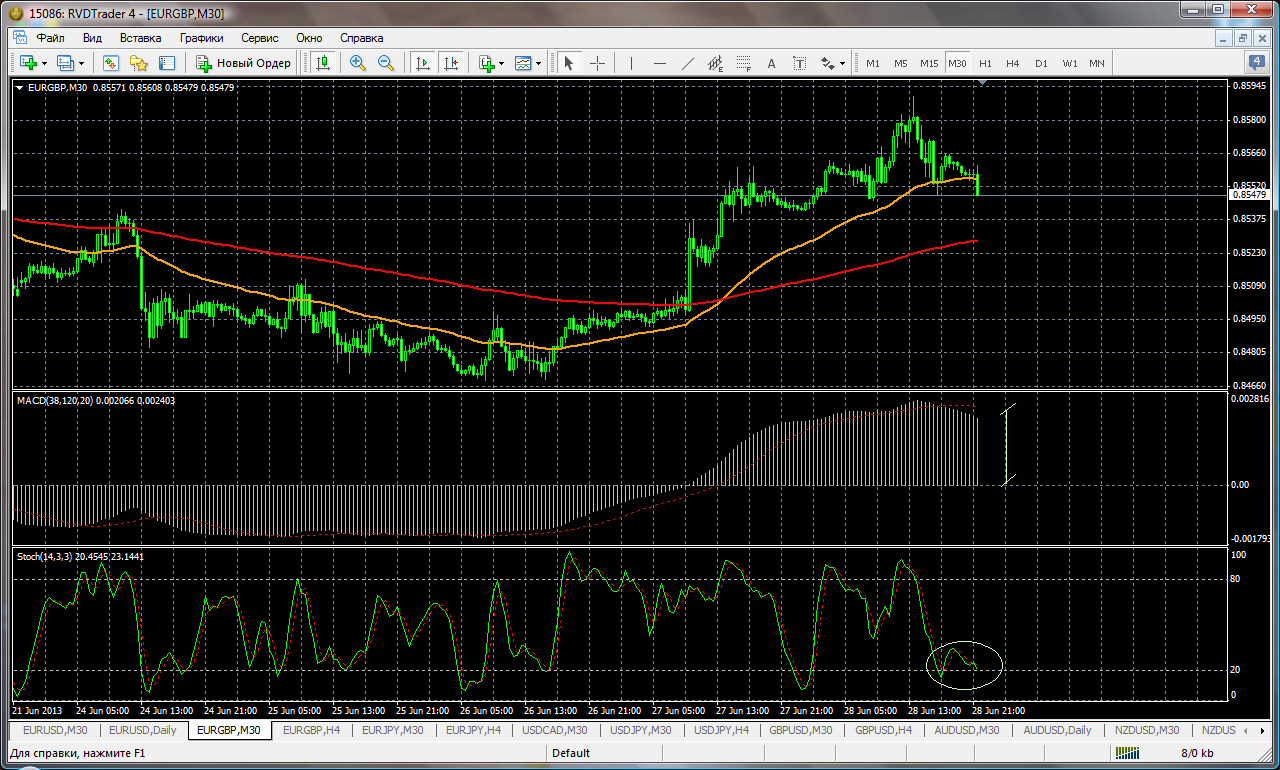Screen dimensions: 1280x770
Task: Expand the templates dropdown arrow
Action: [x=539, y=63]
